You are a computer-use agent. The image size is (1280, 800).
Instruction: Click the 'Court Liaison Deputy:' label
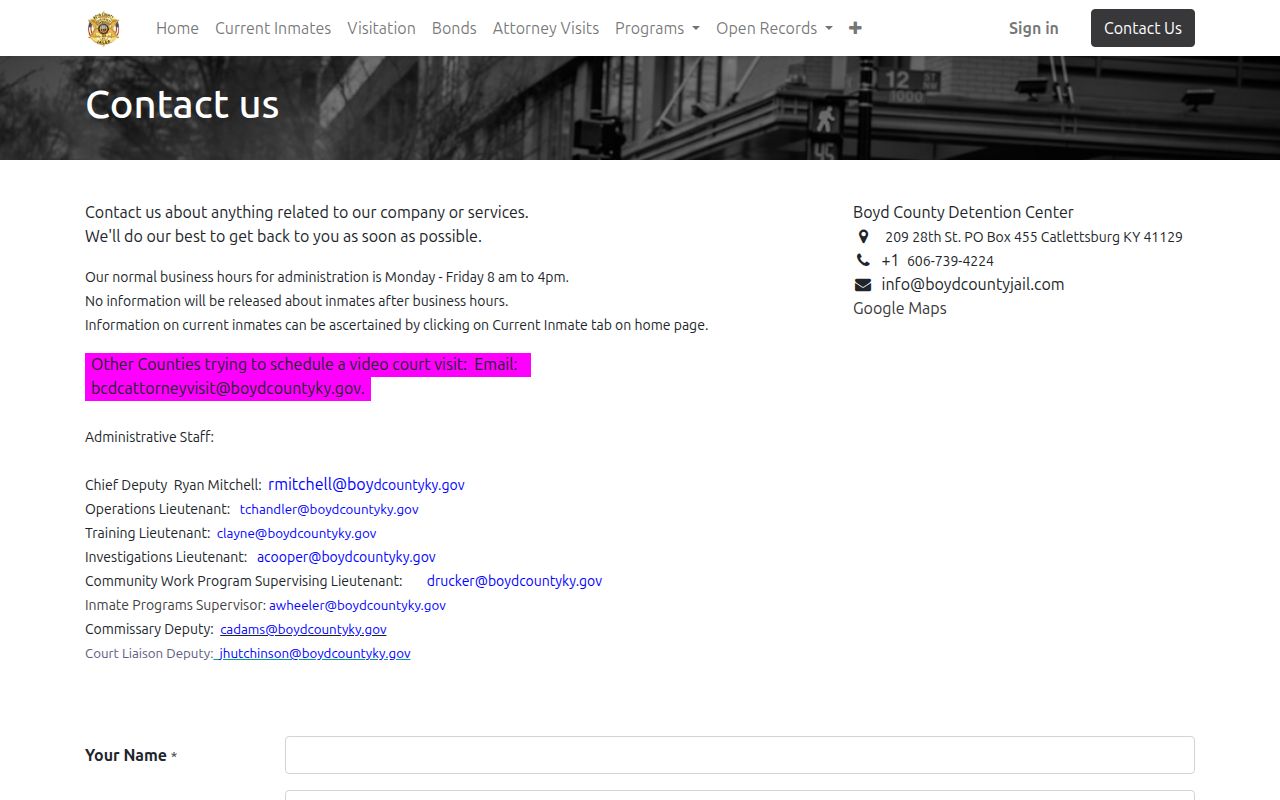(150, 653)
